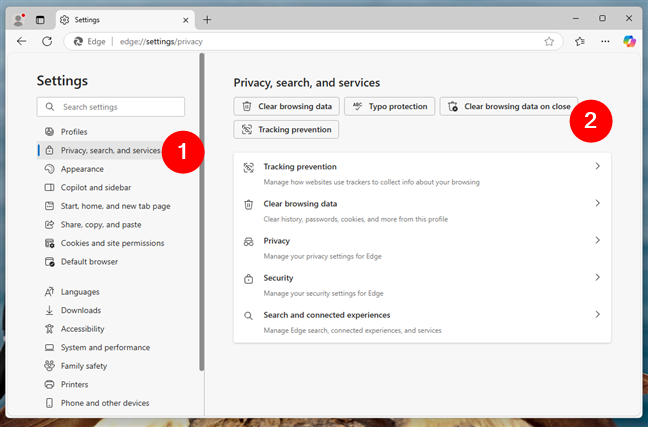The image size is (648, 427).
Task: Open the tab actions menu icon
Action: pyautogui.click(x=40, y=20)
